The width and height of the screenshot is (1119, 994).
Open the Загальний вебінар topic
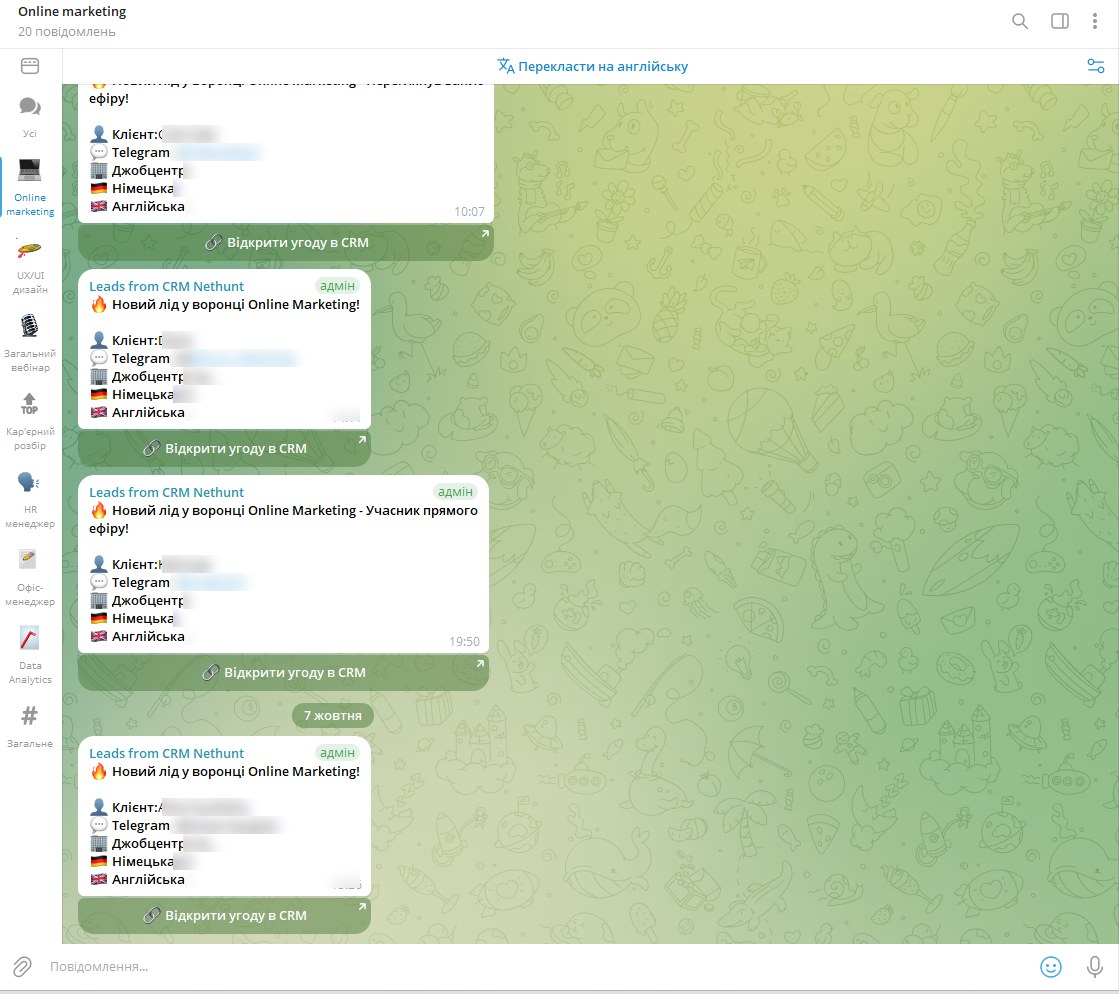(x=30, y=344)
